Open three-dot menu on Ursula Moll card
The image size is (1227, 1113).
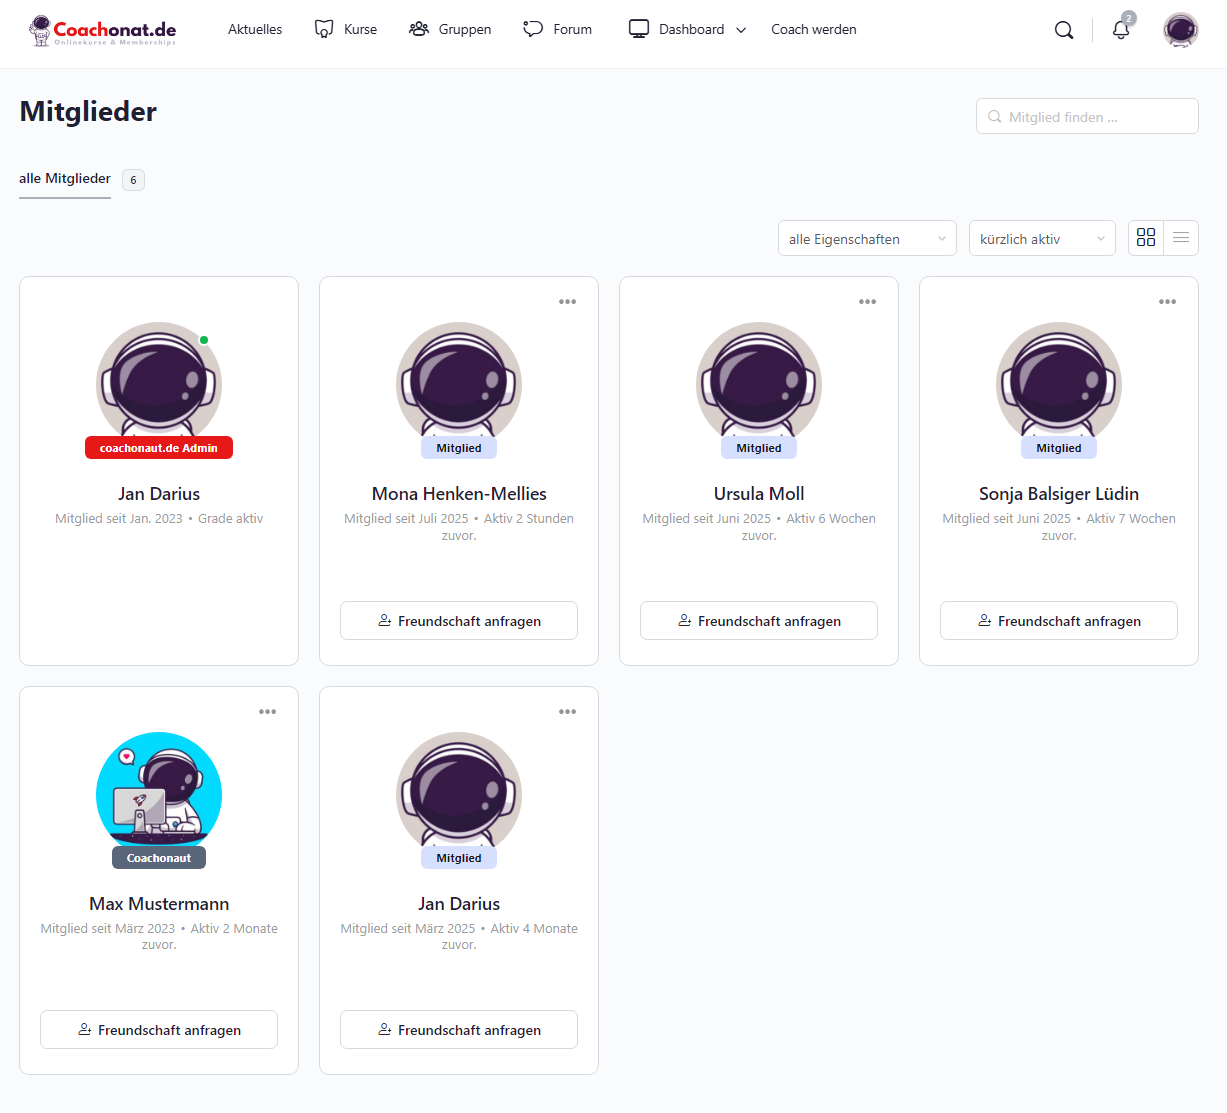point(867,302)
